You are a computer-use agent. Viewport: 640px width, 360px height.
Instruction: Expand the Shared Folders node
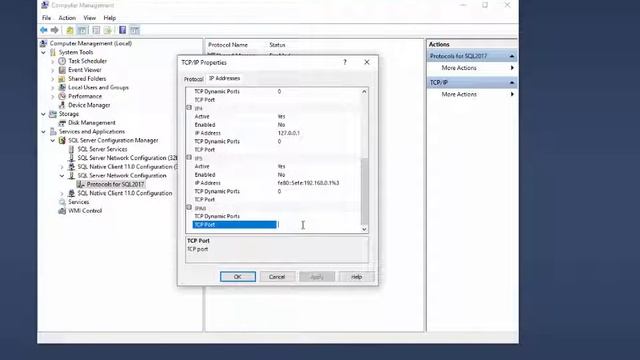[53, 79]
